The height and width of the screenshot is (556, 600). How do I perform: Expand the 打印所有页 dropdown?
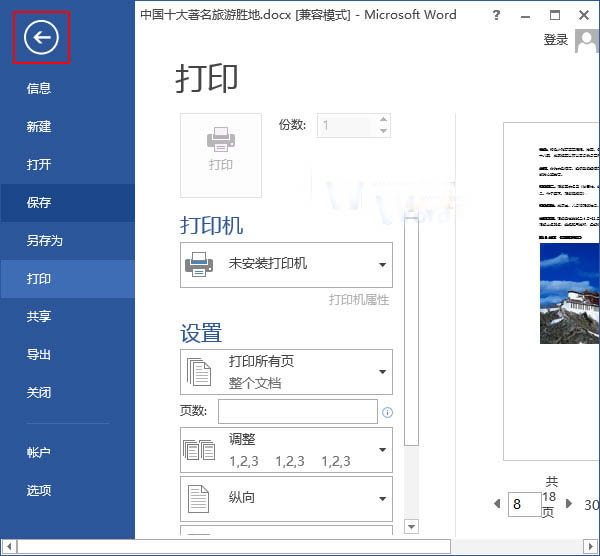286,372
